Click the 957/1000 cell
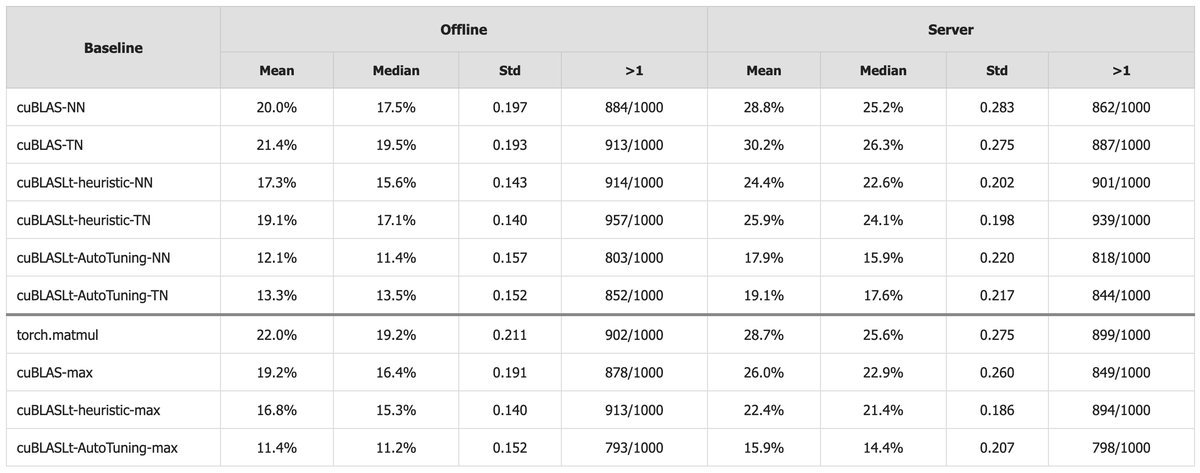The height and width of the screenshot is (473, 1200). coord(634,221)
